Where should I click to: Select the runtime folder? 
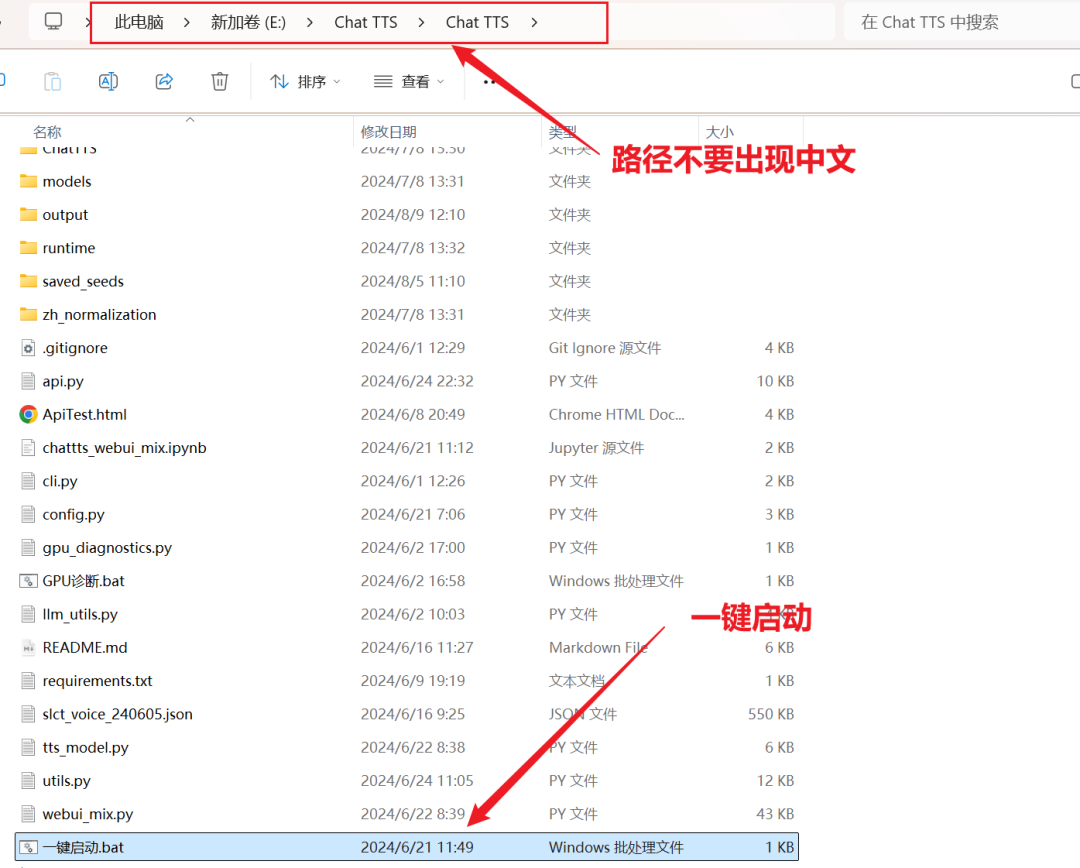pos(69,247)
